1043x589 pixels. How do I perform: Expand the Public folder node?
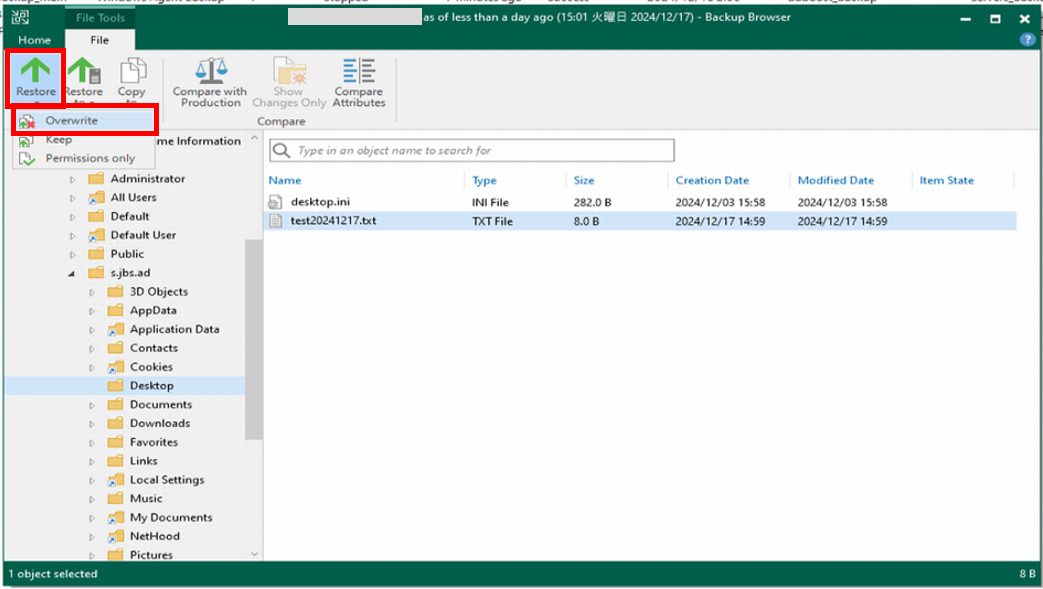coord(73,254)
